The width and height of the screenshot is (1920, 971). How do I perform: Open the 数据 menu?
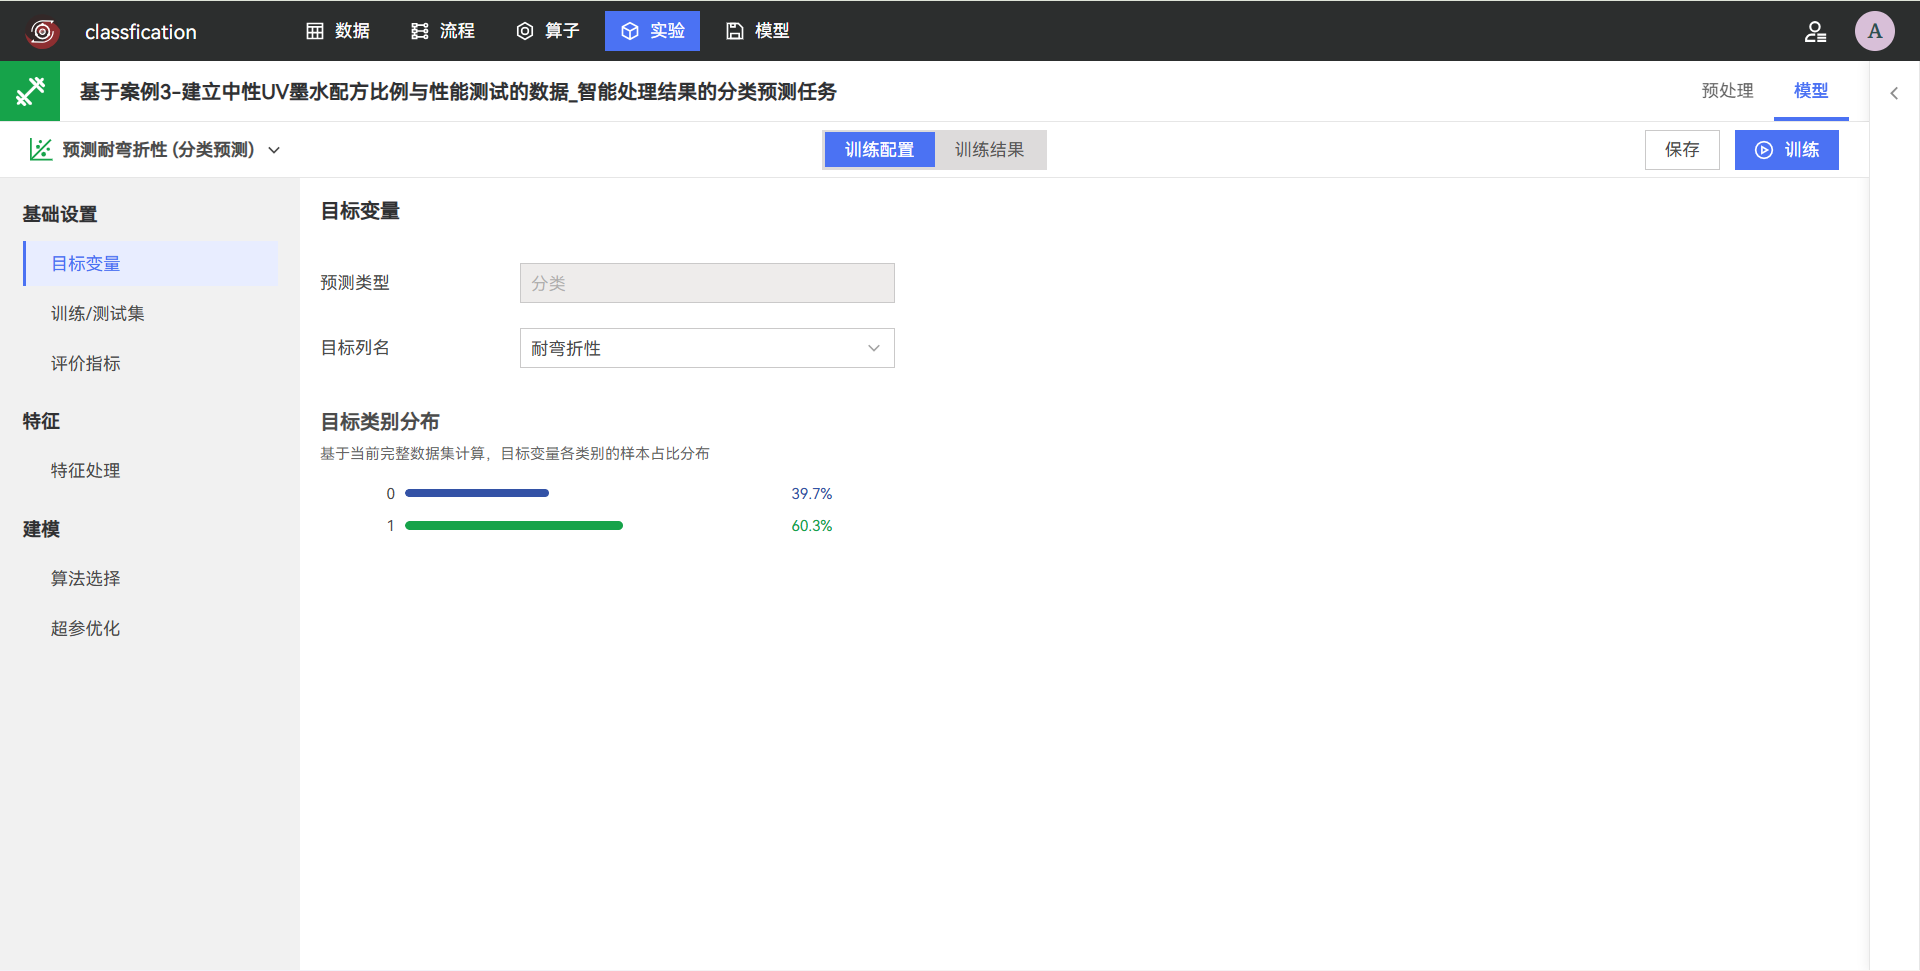[x=338, y=31]
